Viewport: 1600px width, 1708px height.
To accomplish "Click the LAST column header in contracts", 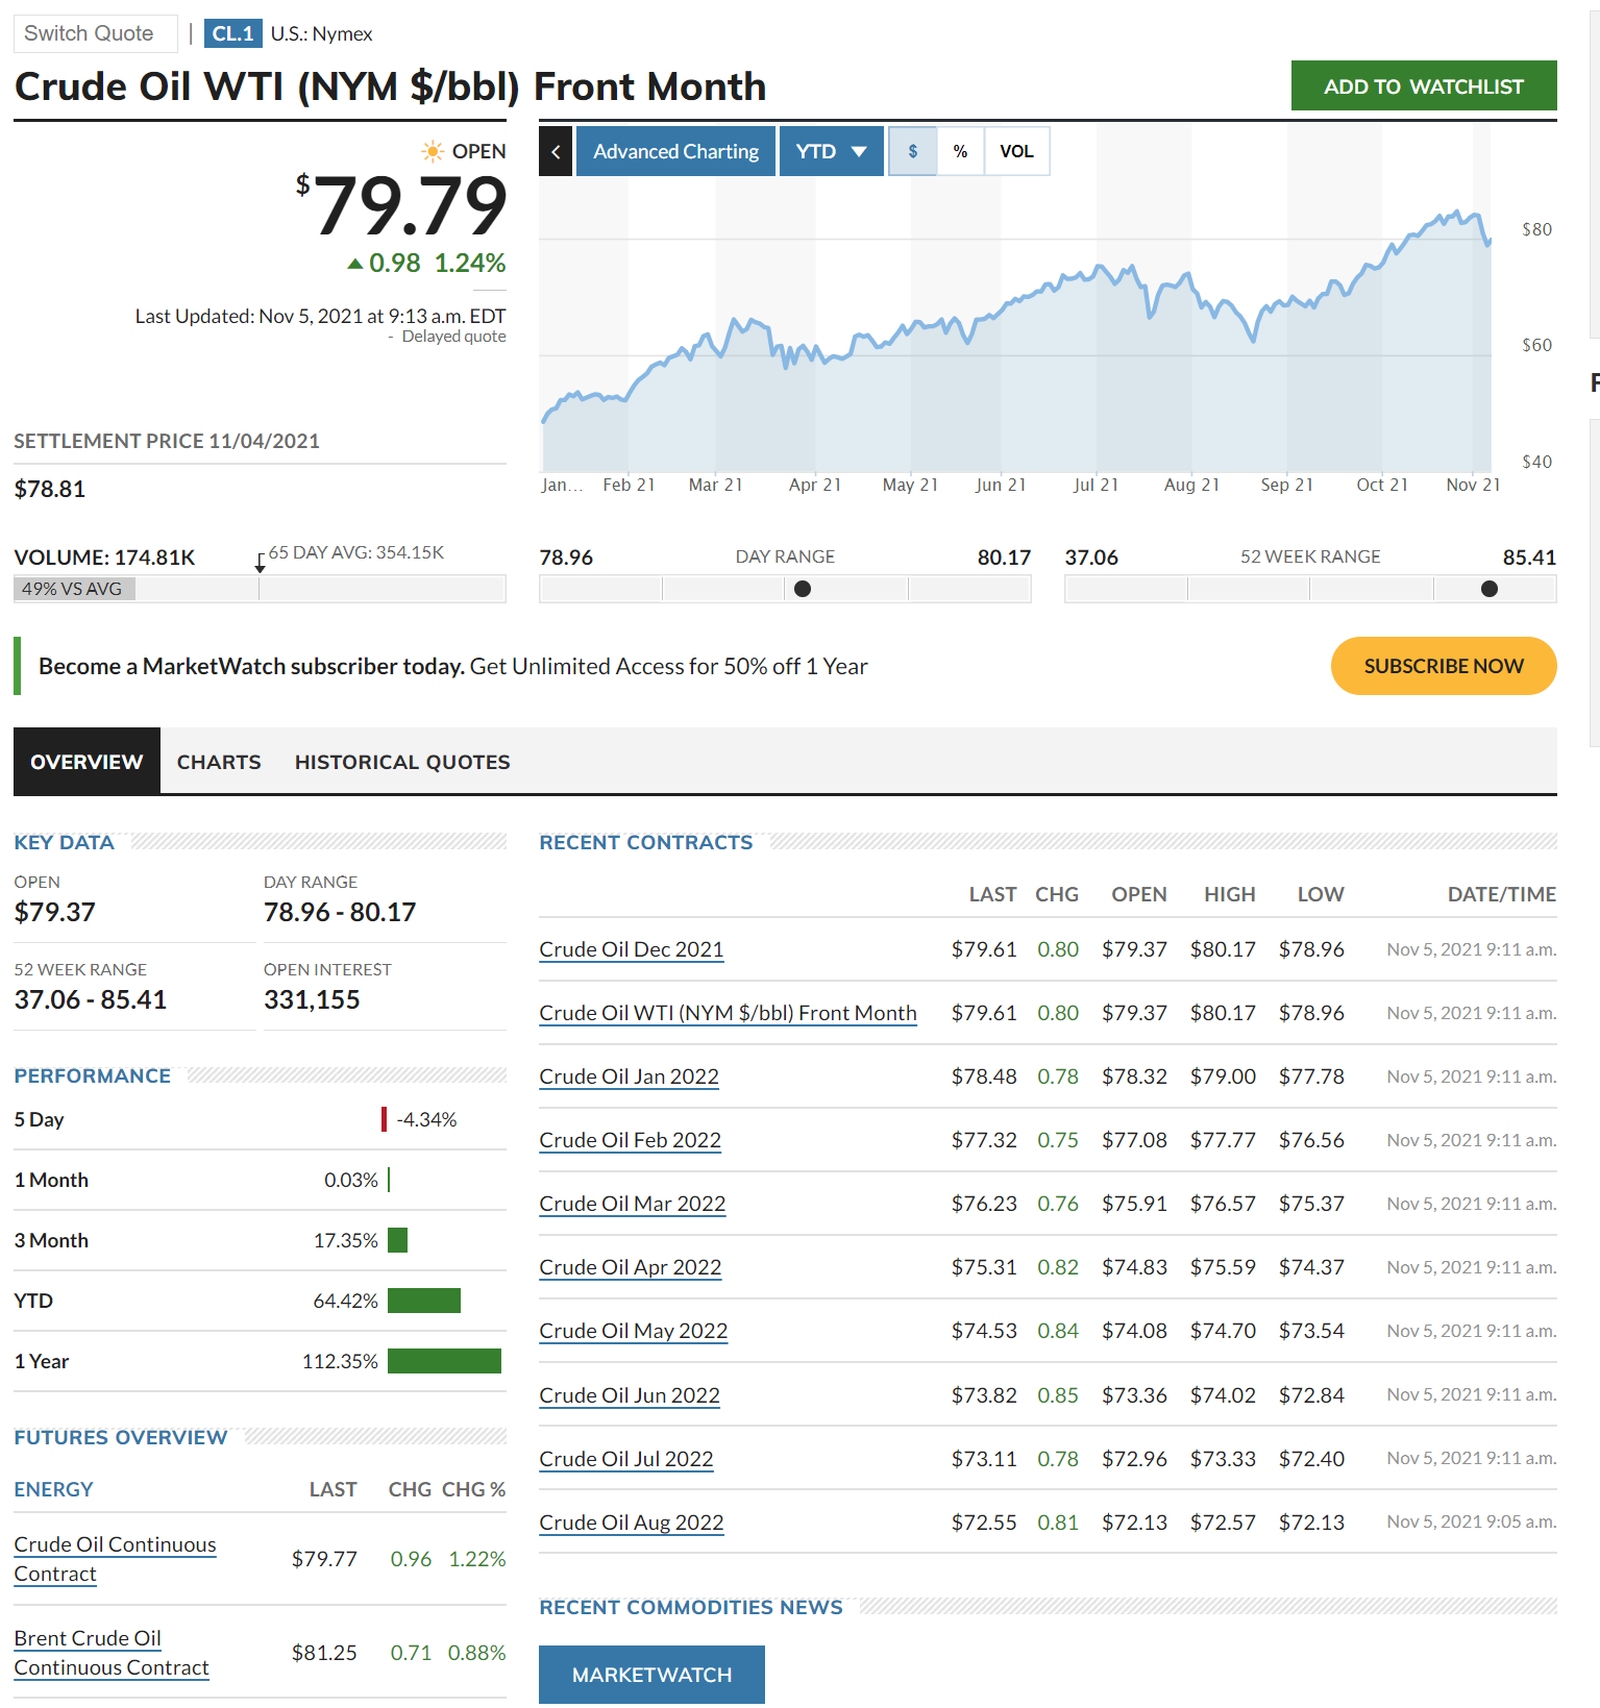I will pyautogui.click(x=992, y=894).
